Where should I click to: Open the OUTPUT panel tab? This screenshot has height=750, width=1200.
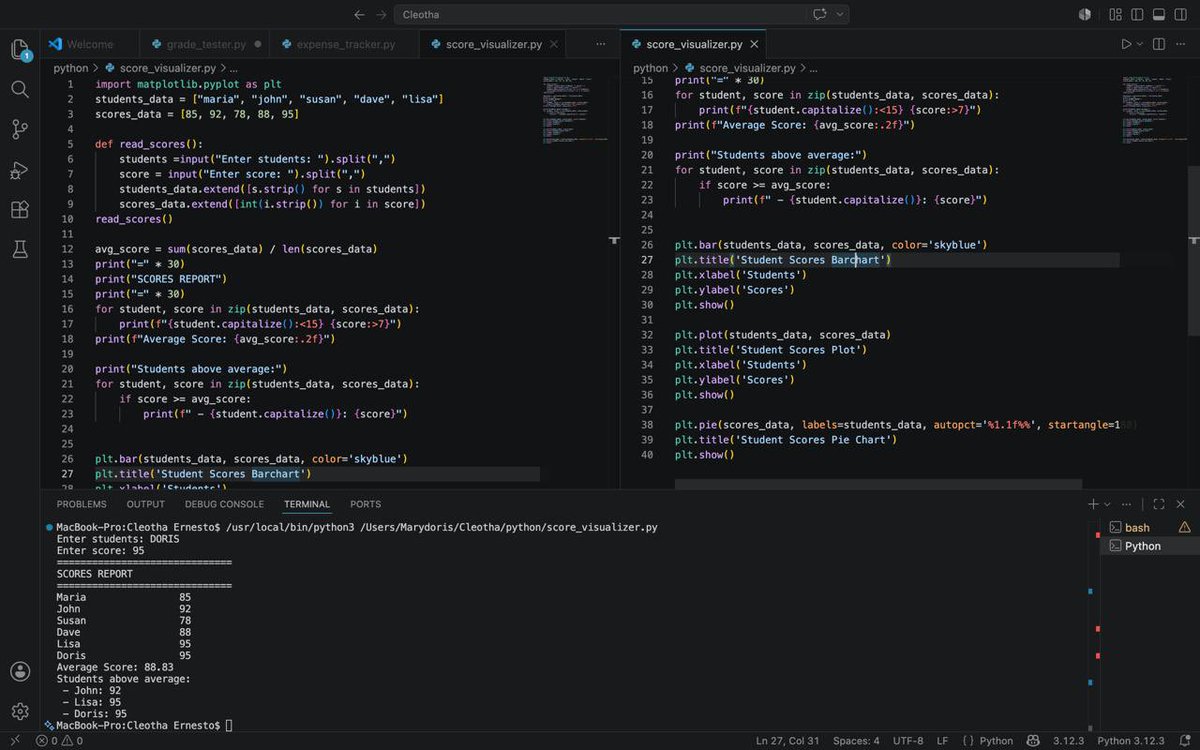[145, 504]
